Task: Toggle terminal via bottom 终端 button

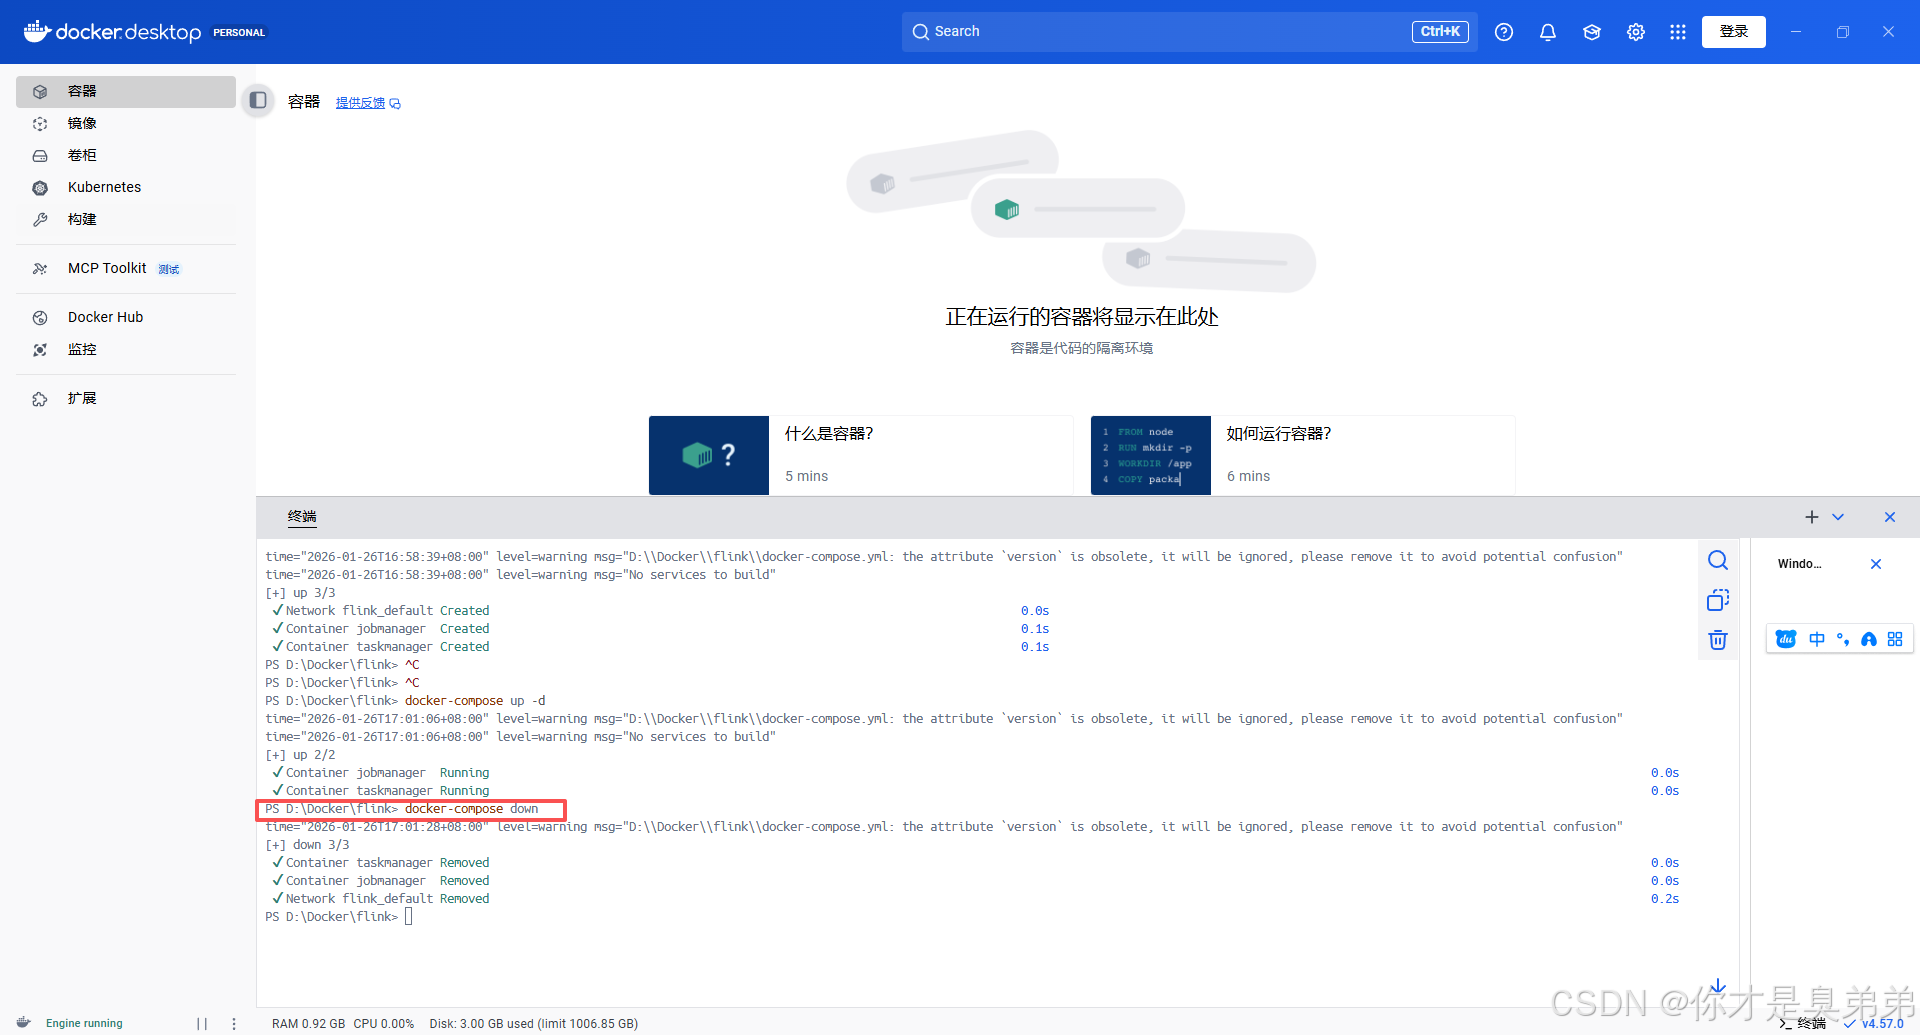Action: tap(1803, 1023)
